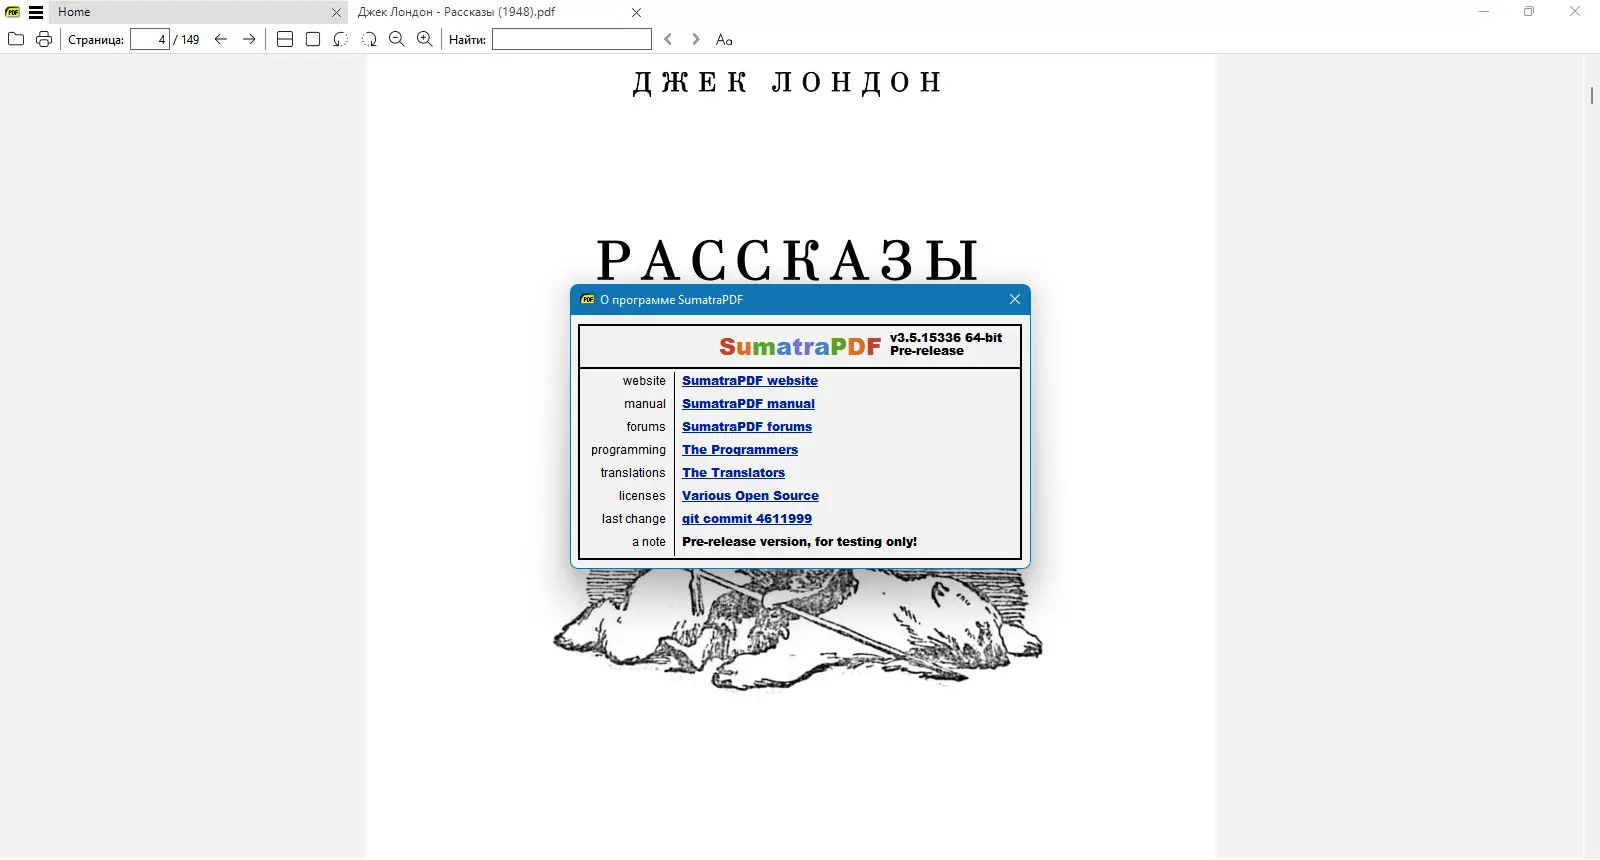Screen dimensions: 1600x860
Task: Click the '/ 149' total pages text
Action: coord(187,40)
